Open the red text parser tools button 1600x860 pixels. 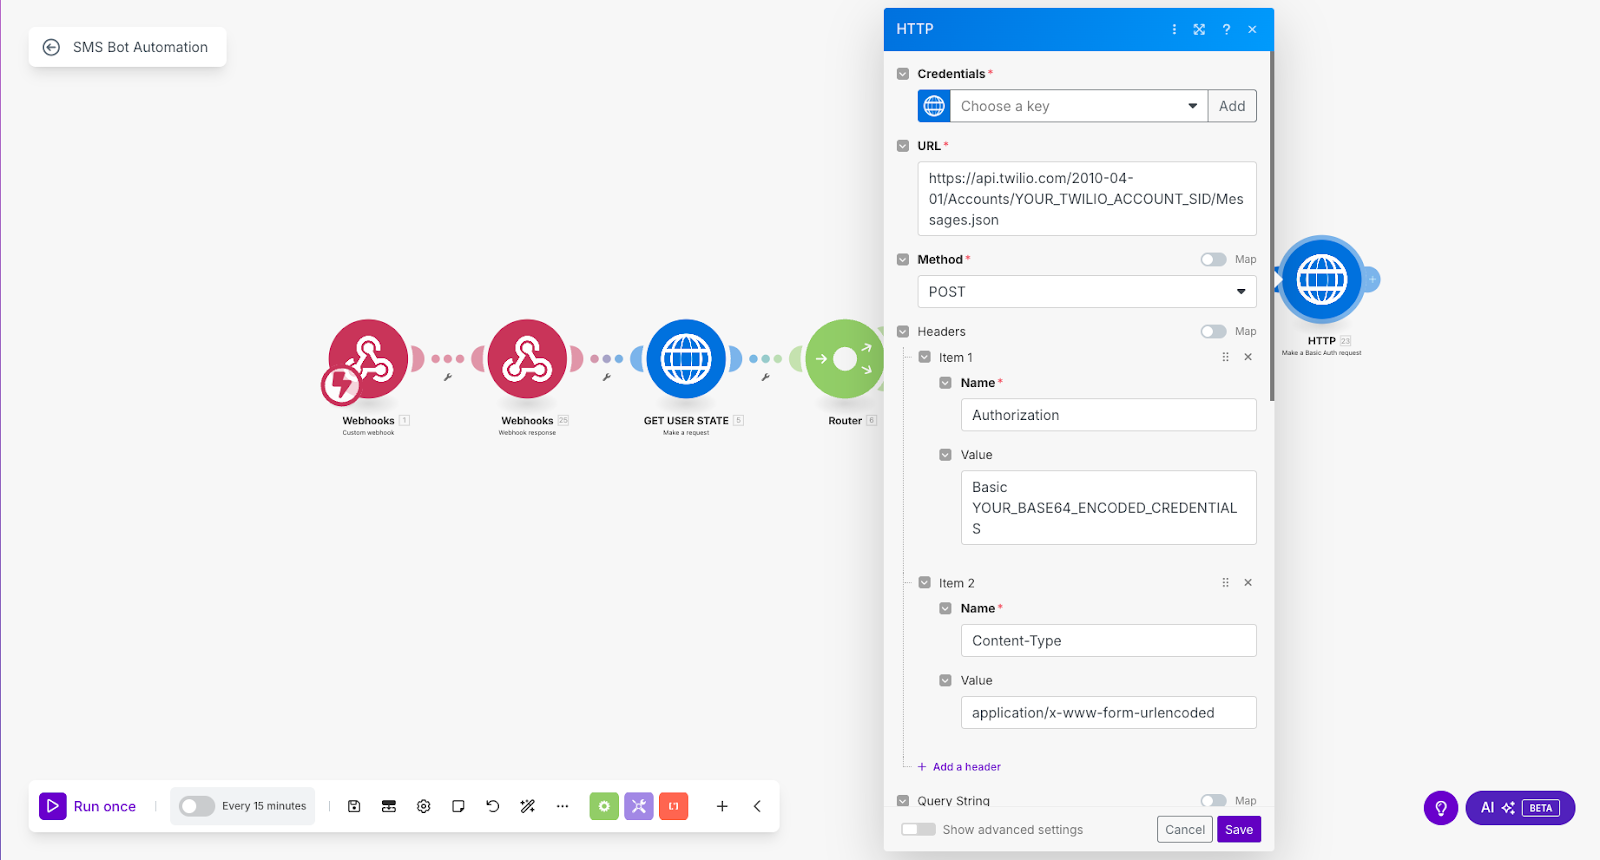pyautogui.click(x=674, y=806)
